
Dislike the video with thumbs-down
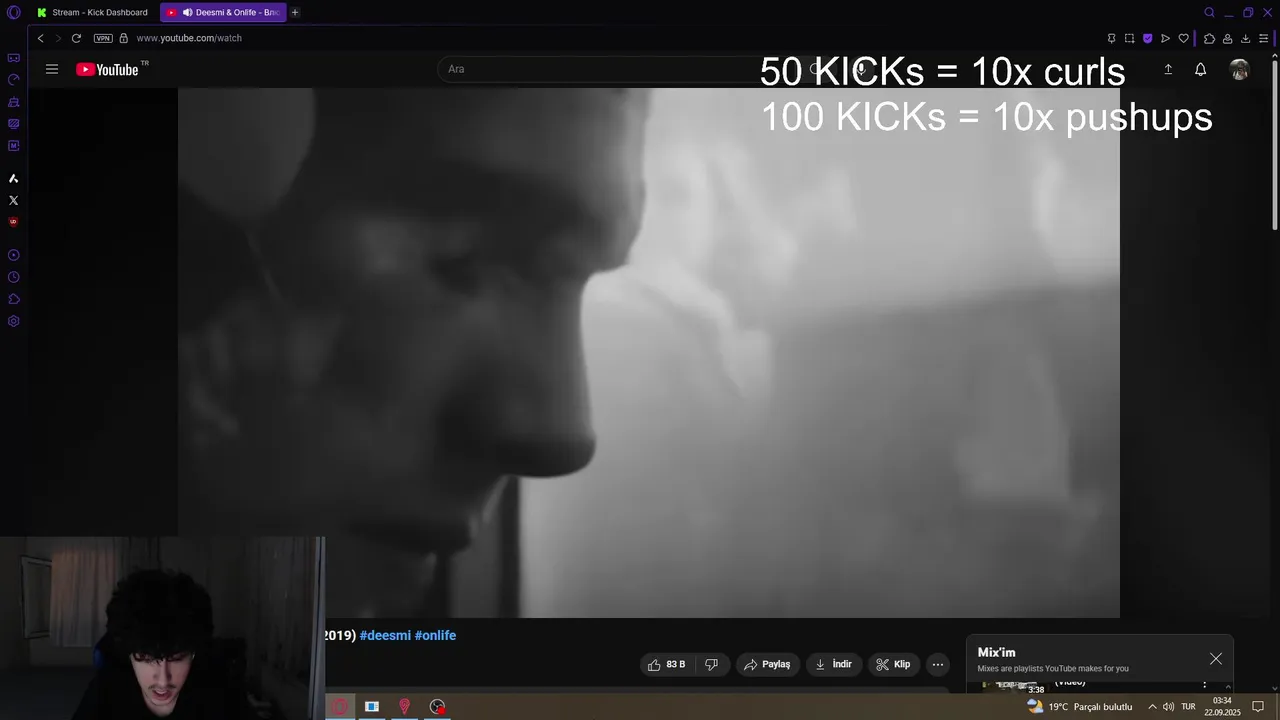[x=712, y=664]
